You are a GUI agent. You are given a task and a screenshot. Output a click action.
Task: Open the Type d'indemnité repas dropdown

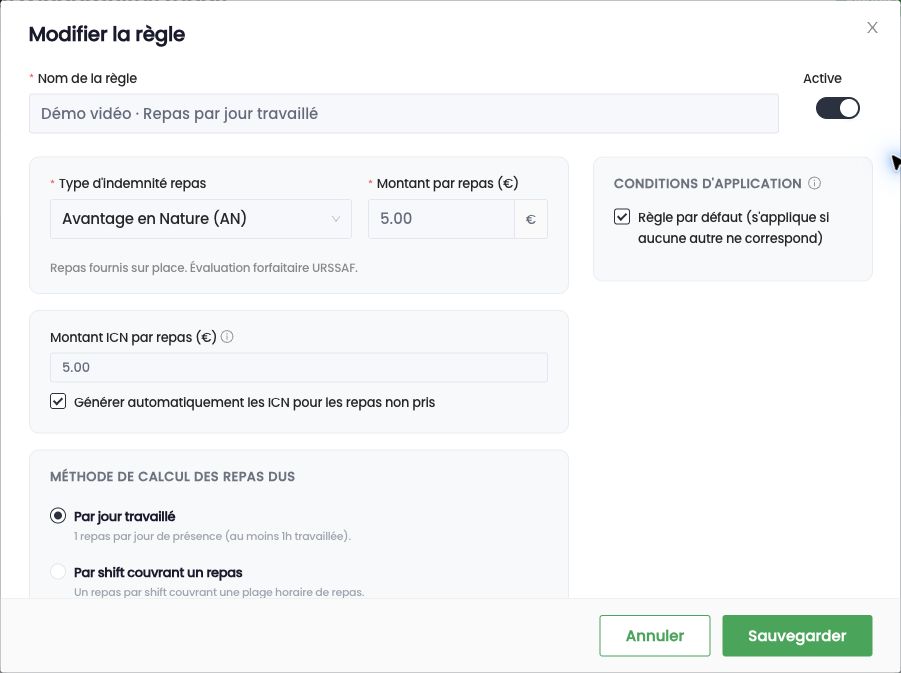click(x=201, y=219)
